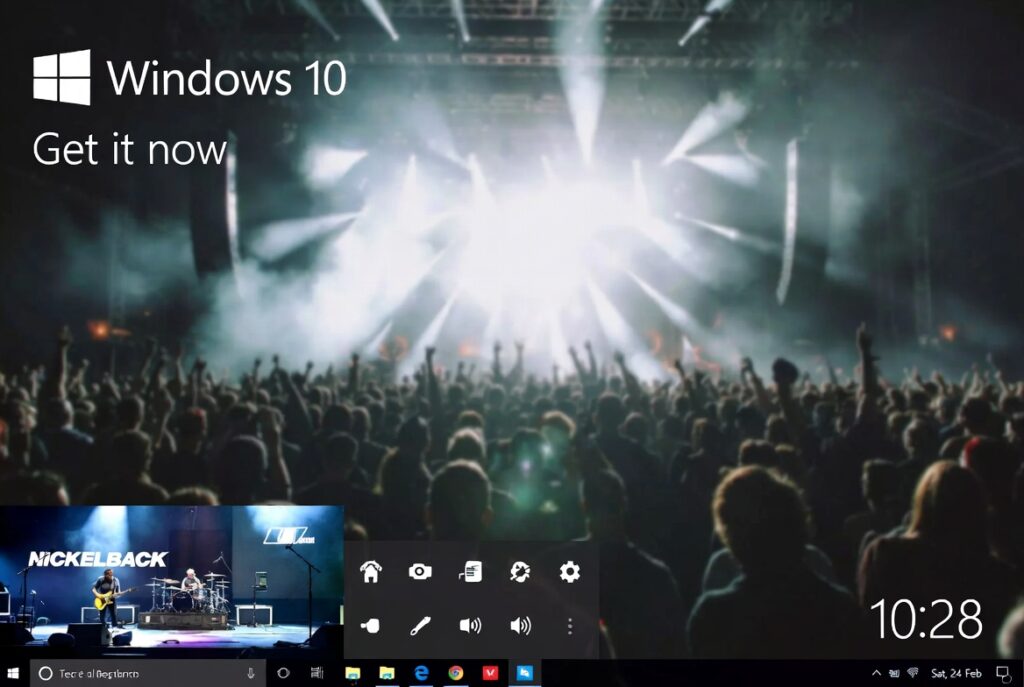
Task: Open the Wi-Fi network flyout
Action: [x=913, y=674]
